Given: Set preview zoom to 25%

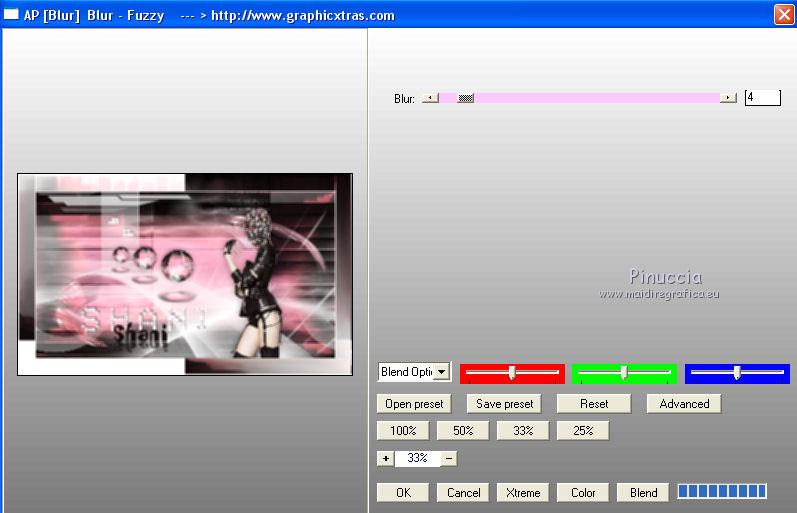Looking at the screenshot, I should click(583, 431).
